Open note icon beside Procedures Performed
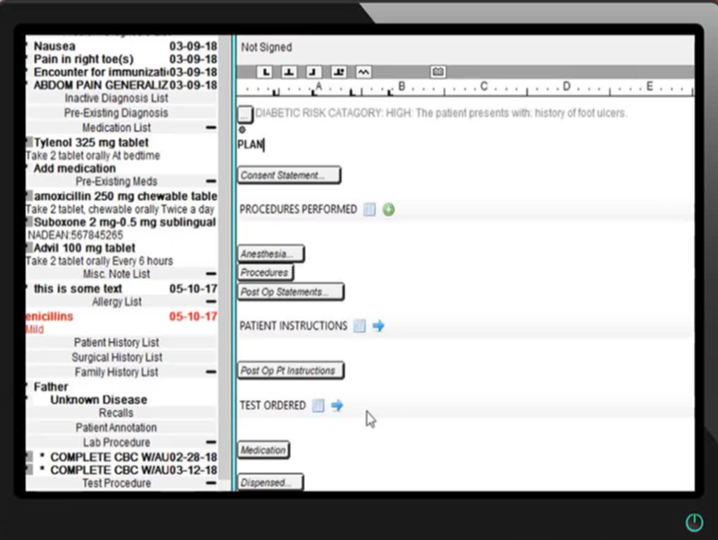 click(x=370, y=210)
